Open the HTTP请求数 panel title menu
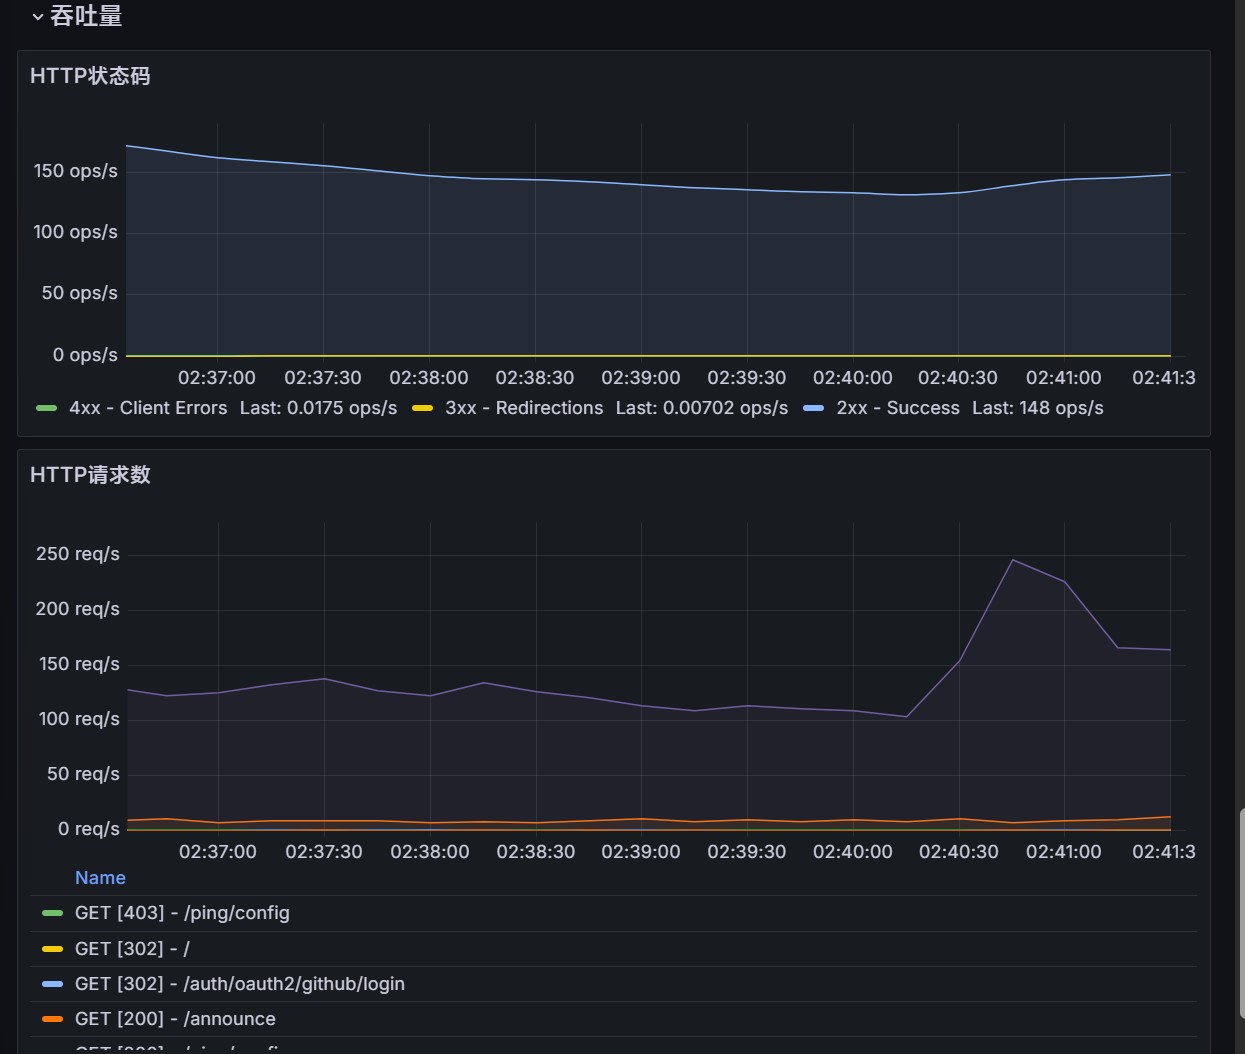1245x1054 pixels. coord(90,475)
